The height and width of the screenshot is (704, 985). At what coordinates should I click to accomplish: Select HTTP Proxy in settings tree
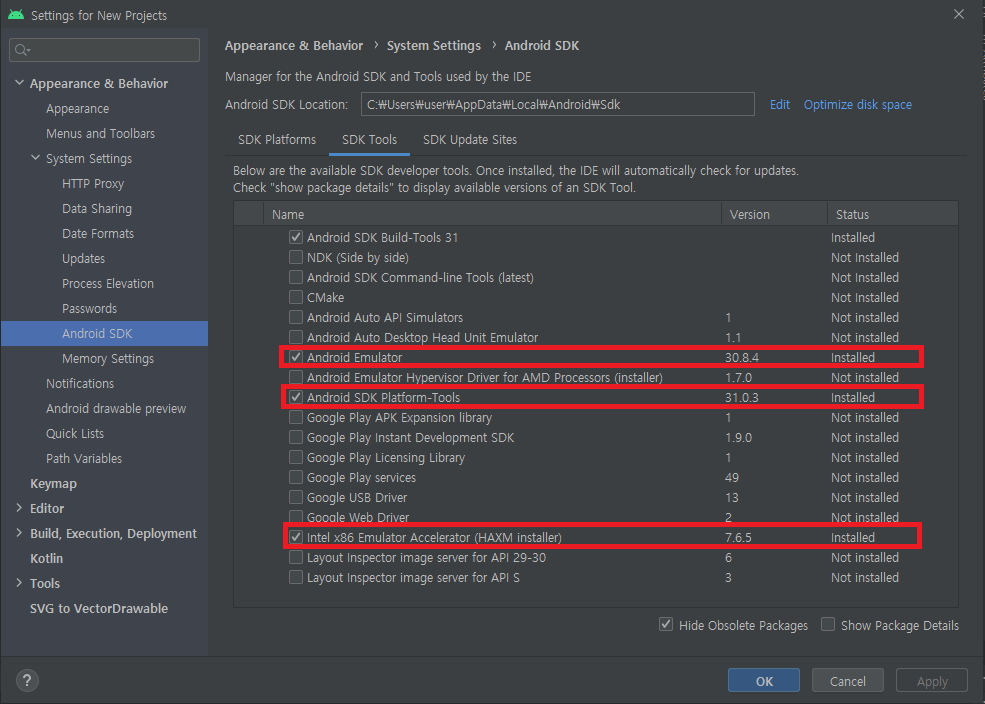(x=93, y=183)
